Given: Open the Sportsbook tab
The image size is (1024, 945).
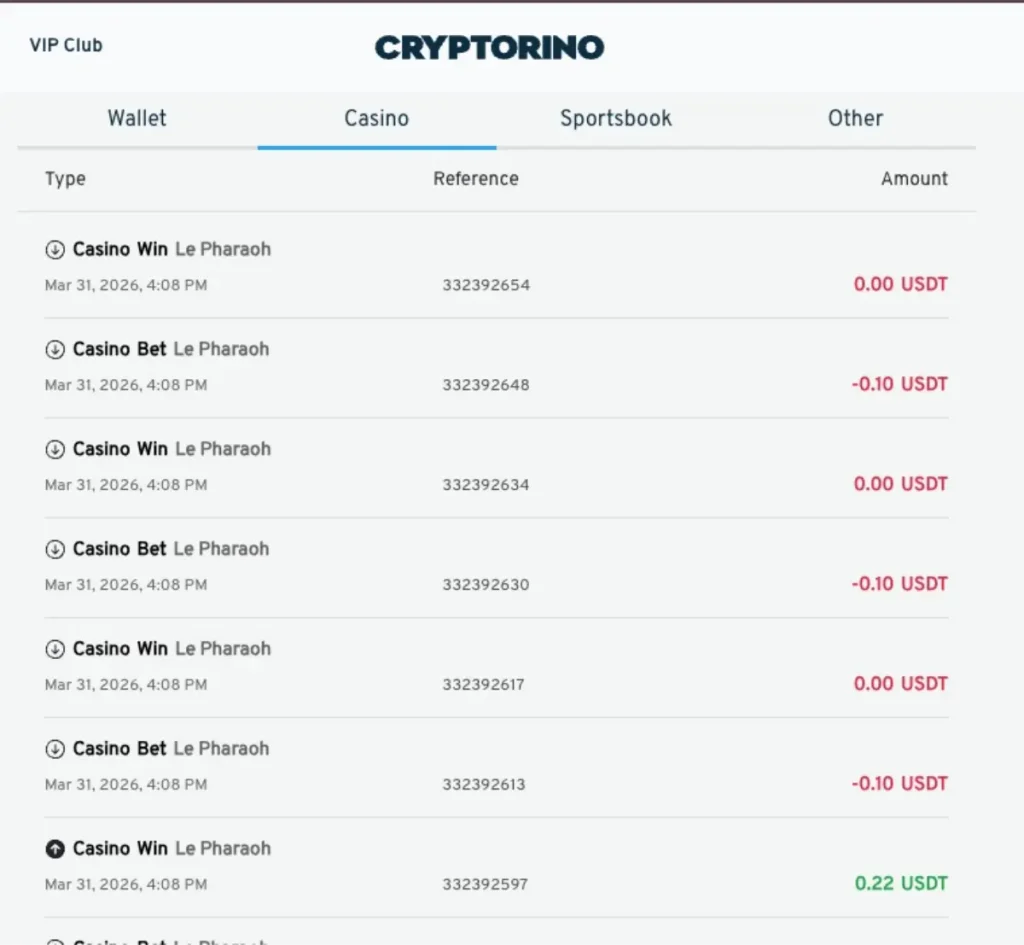Looking at the screenshot, I should [x=615, y=118].
